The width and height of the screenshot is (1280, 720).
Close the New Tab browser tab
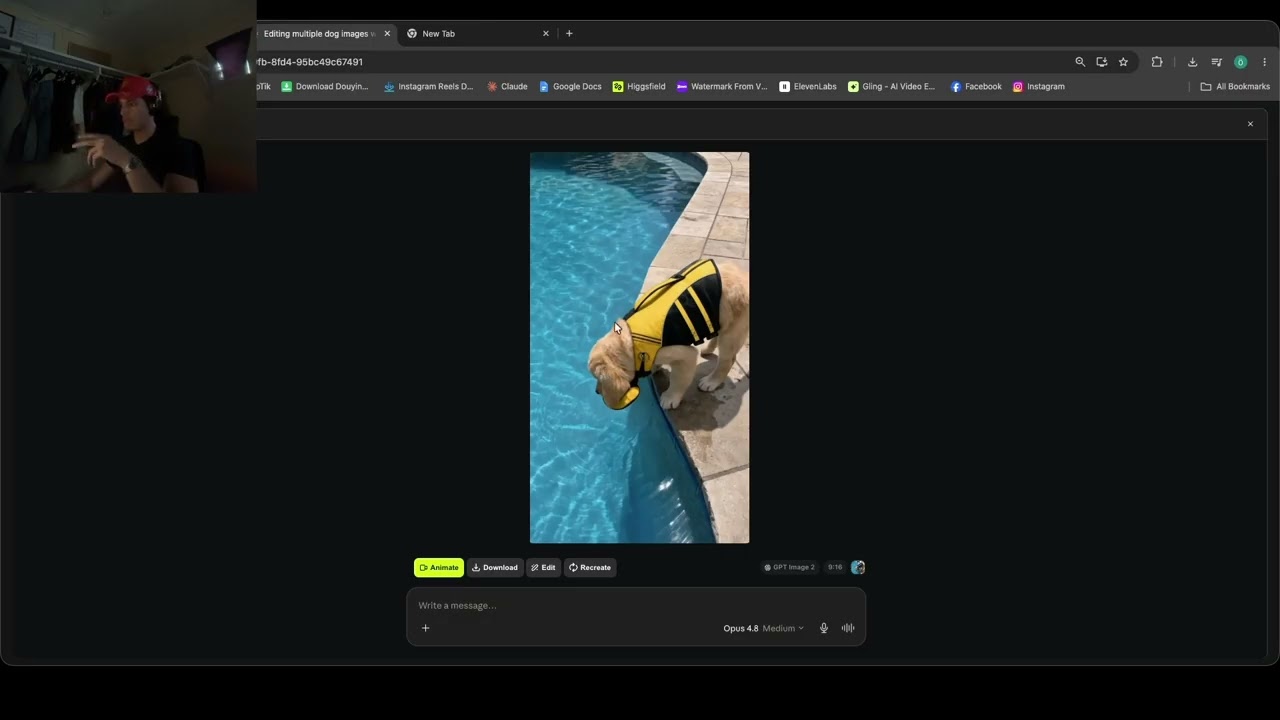[x=546, y=33]
